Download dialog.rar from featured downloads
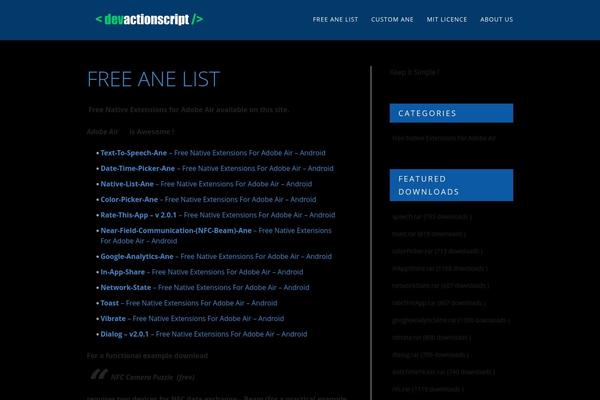600x400 pixels. [x=430, y=355]
